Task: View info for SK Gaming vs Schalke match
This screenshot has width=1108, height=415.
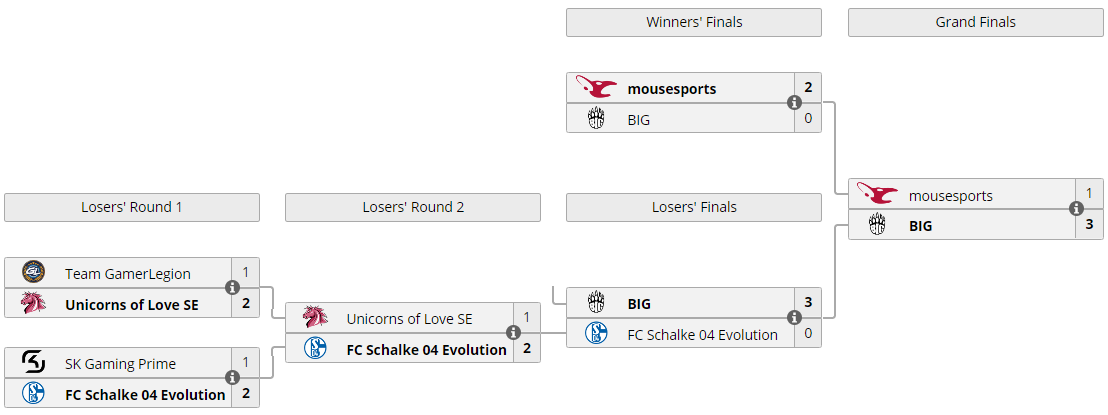Action: point(232,378)
